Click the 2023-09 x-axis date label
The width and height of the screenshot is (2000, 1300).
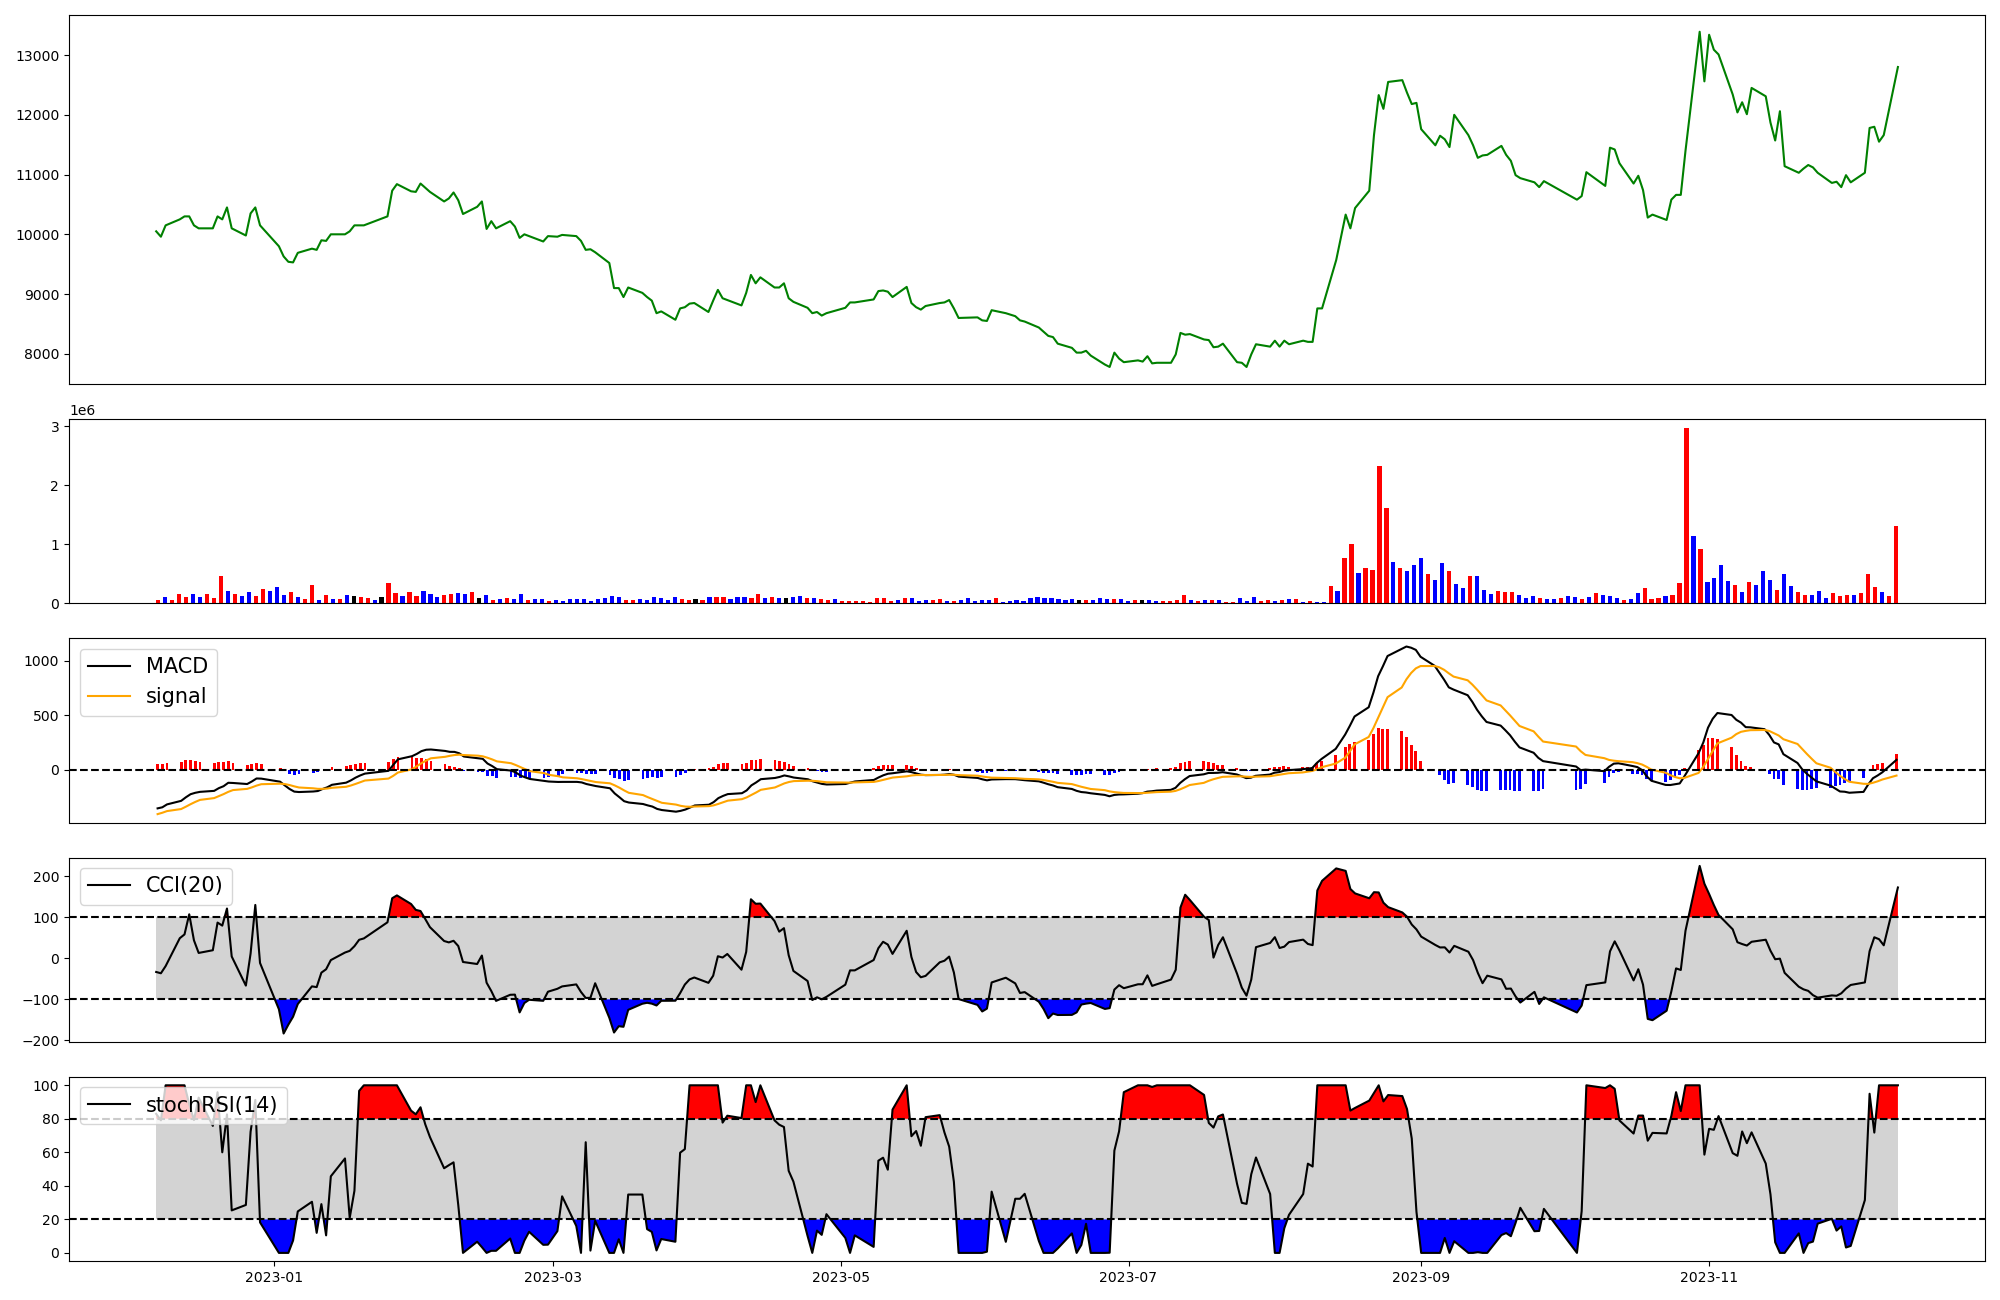coord(1421,1277)
